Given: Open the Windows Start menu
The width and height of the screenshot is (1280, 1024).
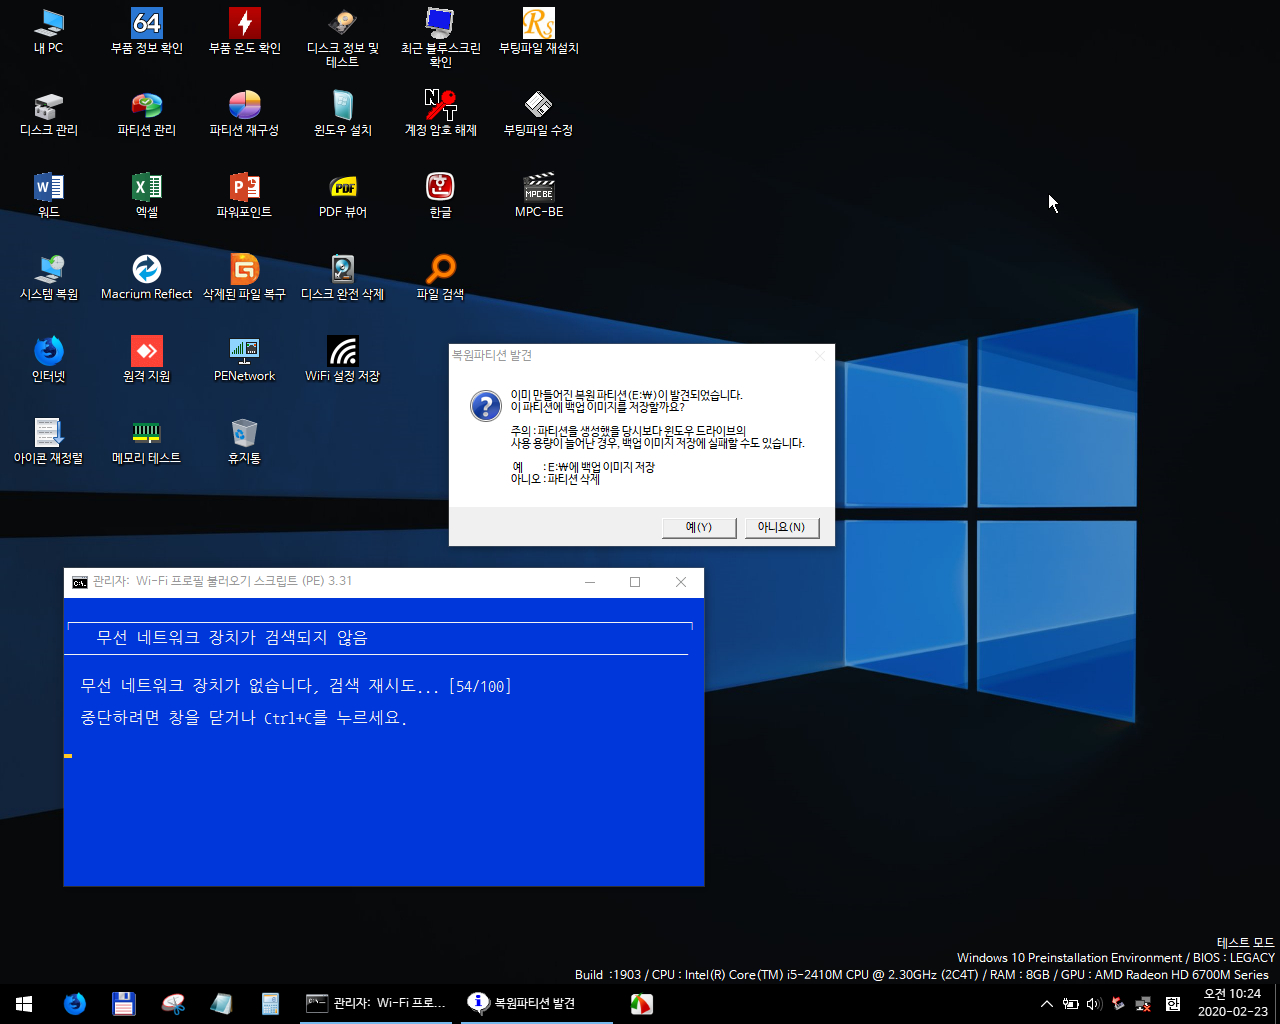Looking at the screenshot, I should [24, 1004].
